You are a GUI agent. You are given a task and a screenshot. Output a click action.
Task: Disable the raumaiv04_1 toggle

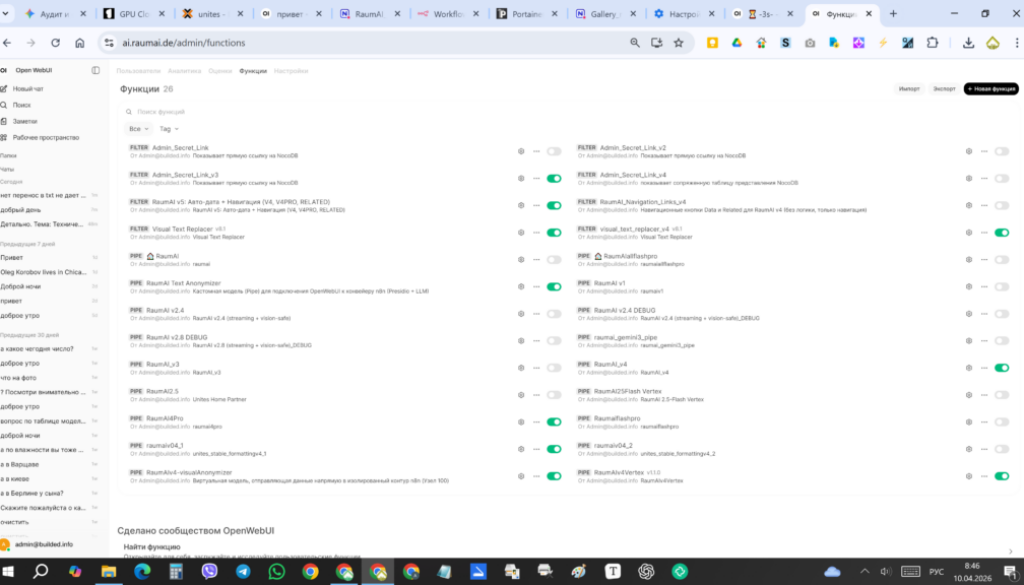pos(554,449)
